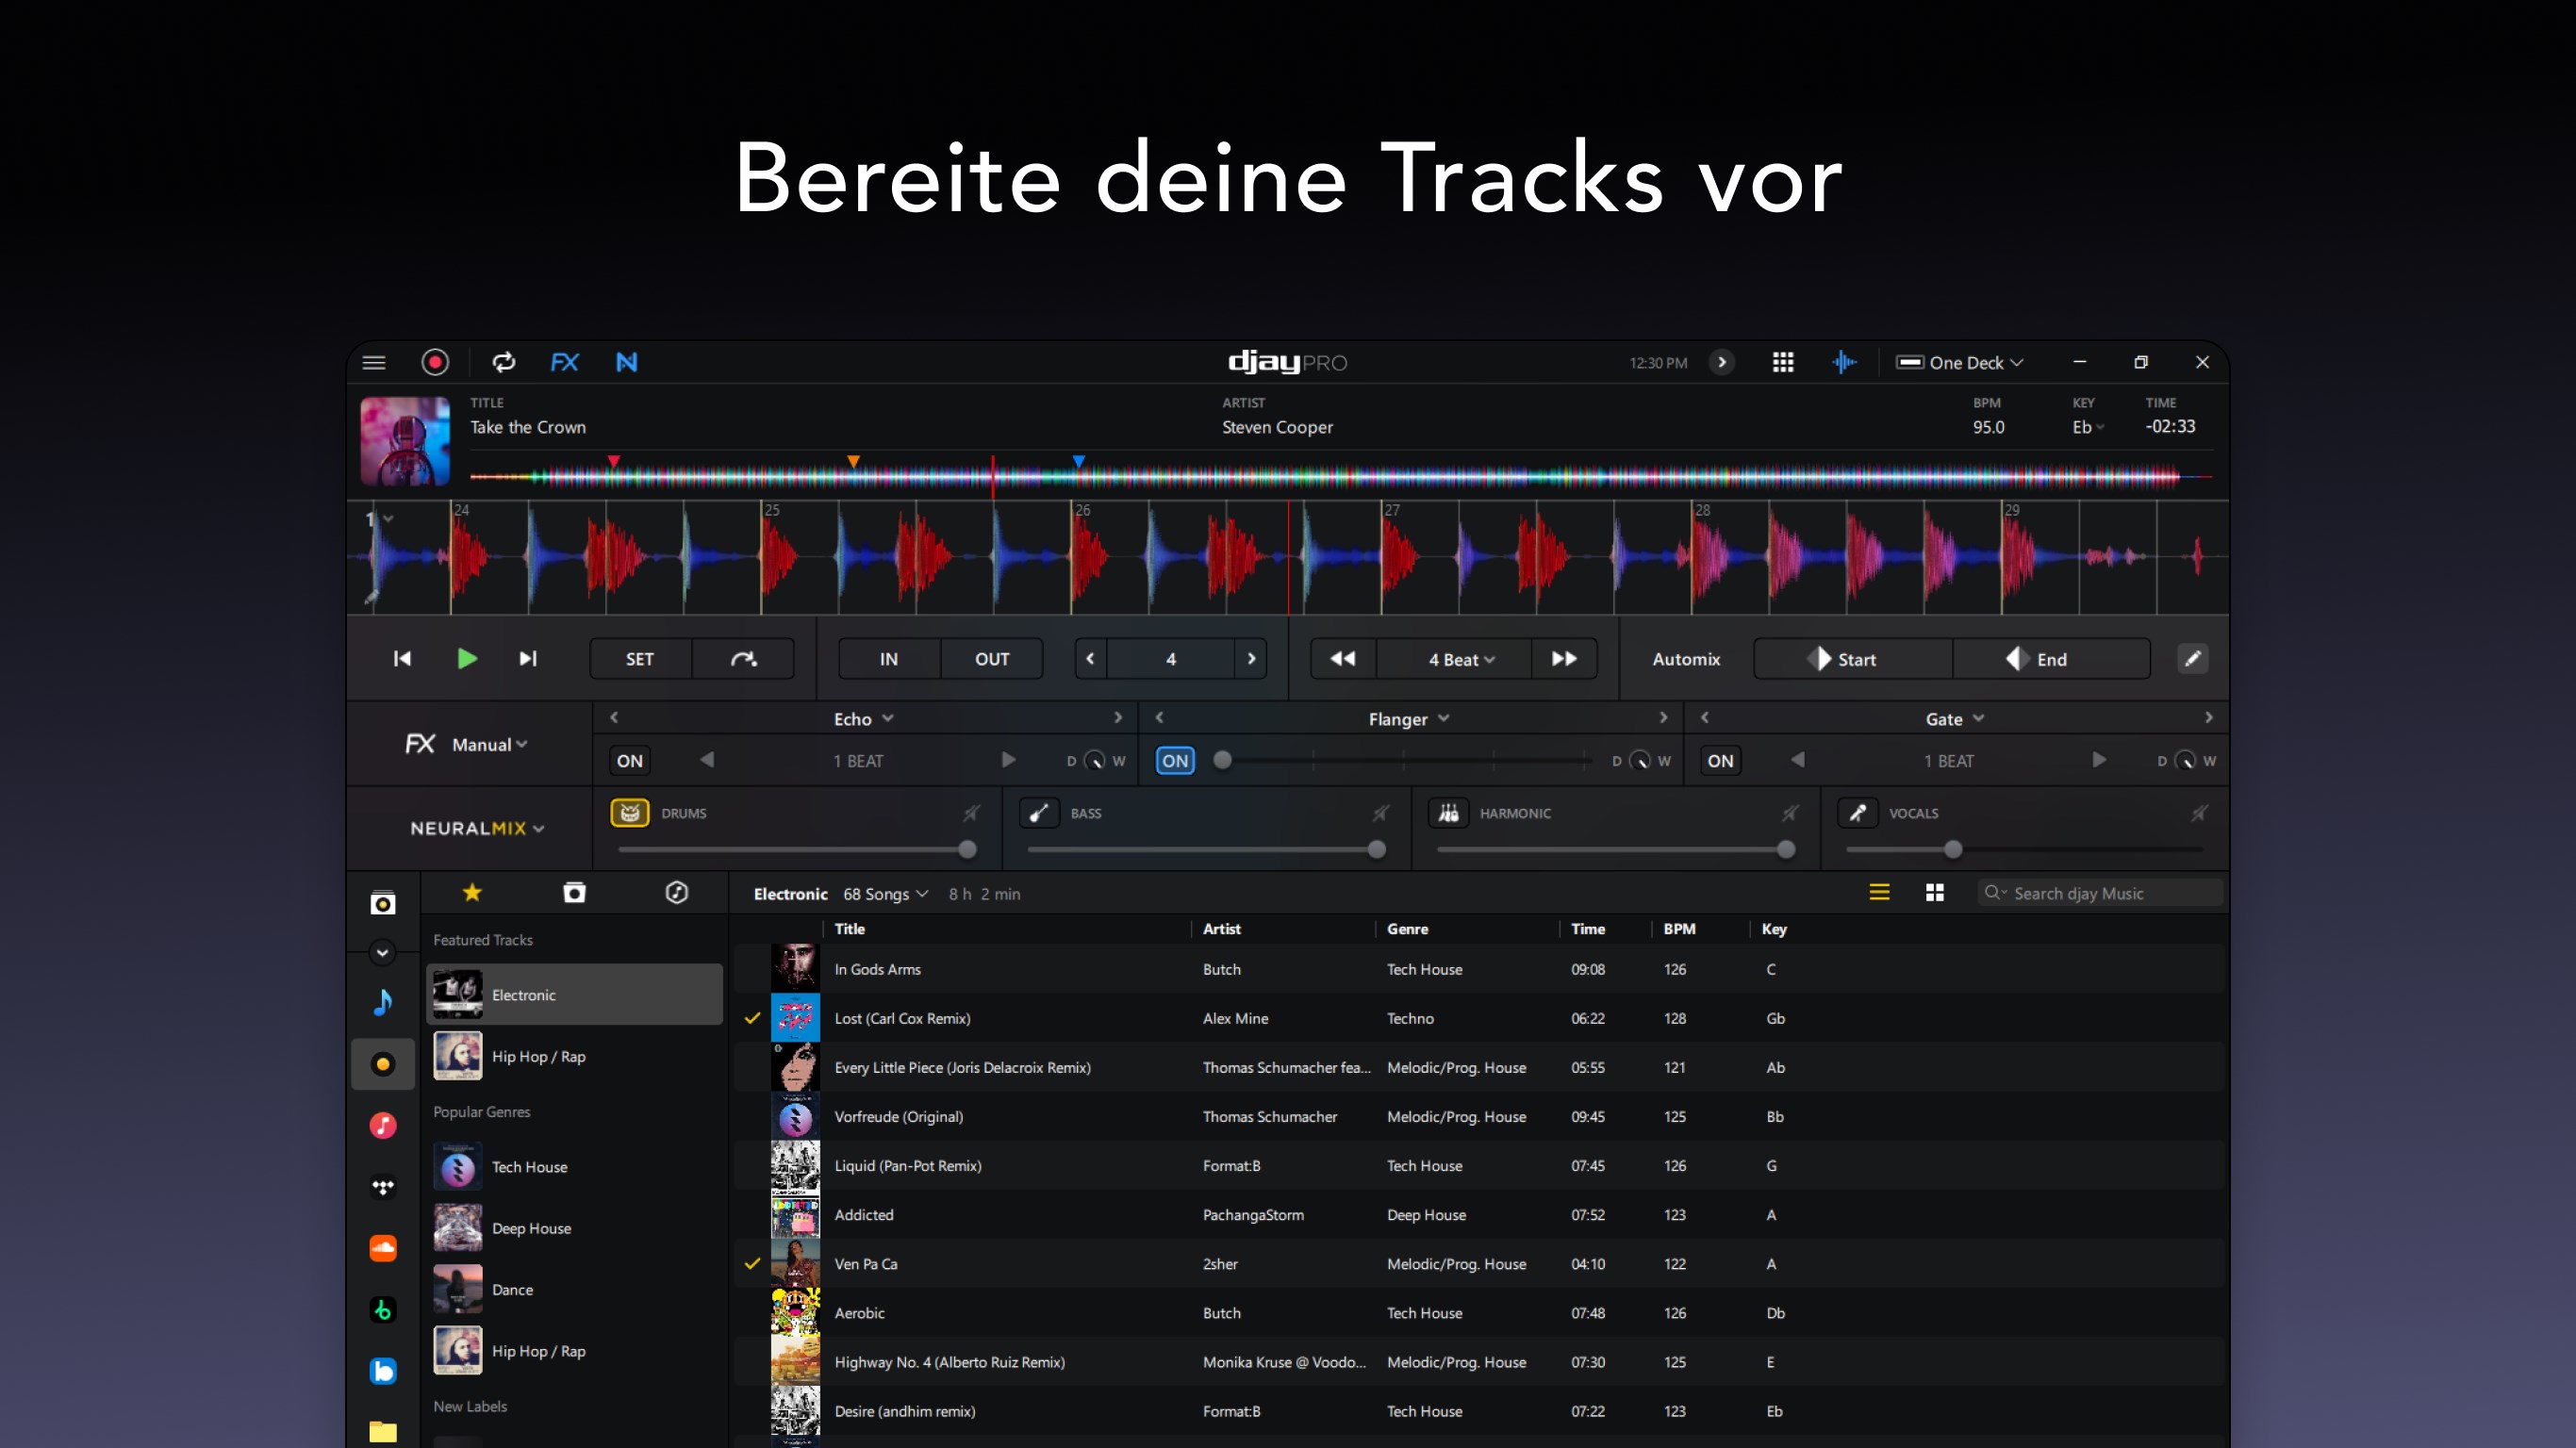Open the Apple Music source icon
This screenshot has height=1448, width=2576.
click(x=383, y=1126)
